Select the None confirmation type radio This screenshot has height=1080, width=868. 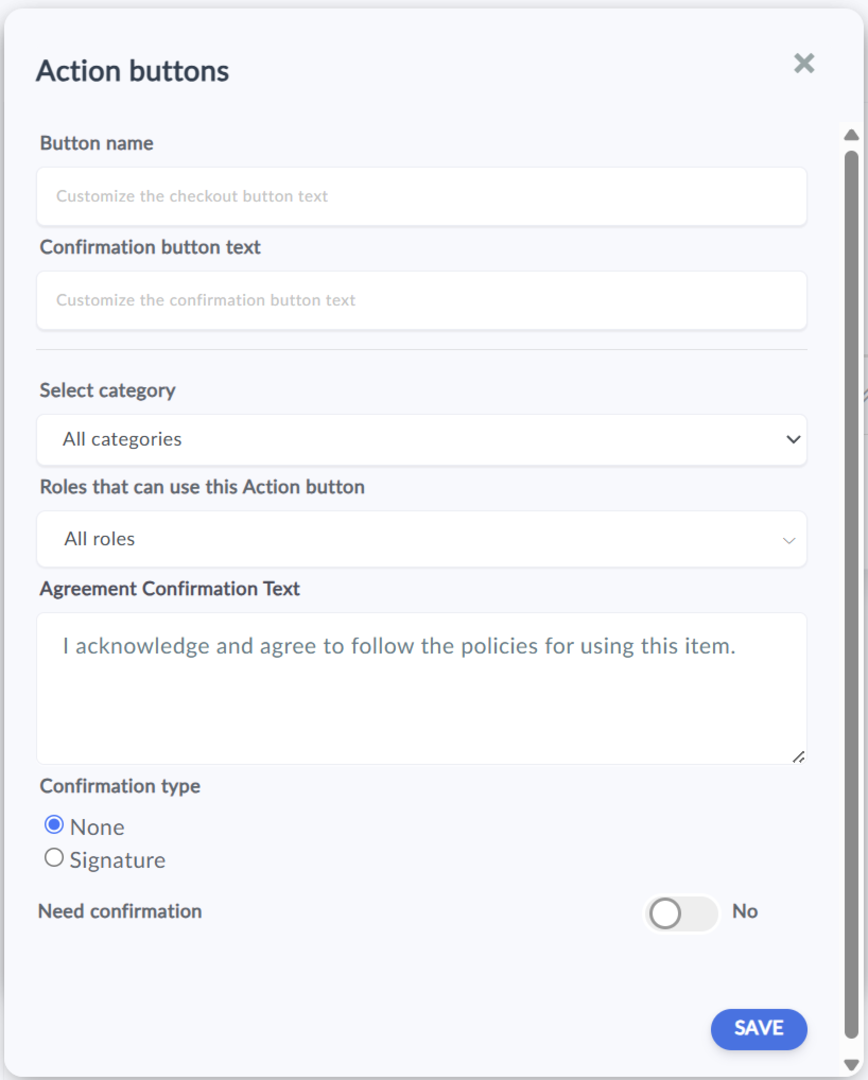tap(54, 826)
